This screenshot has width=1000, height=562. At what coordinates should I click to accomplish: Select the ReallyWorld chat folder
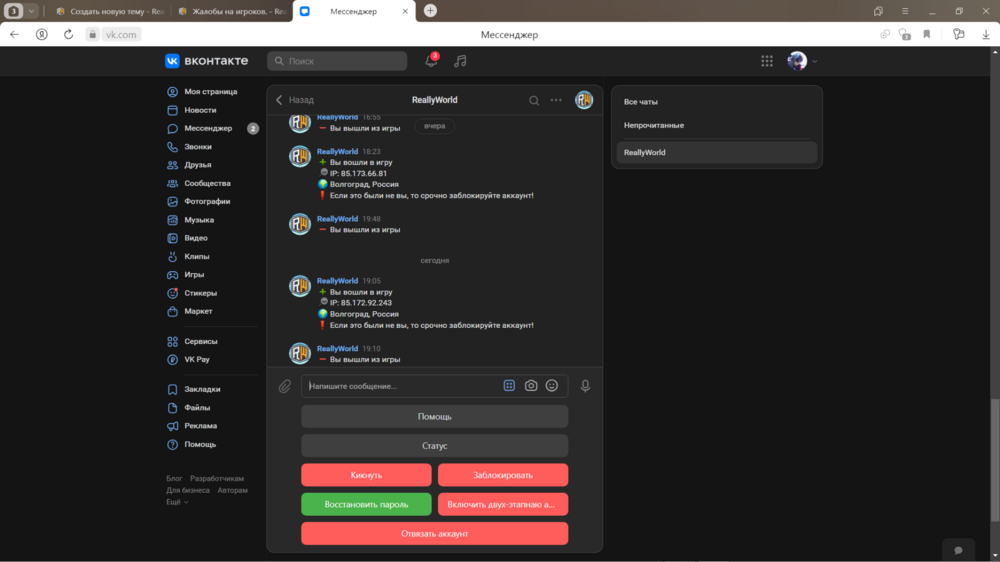tap(716, 152)
